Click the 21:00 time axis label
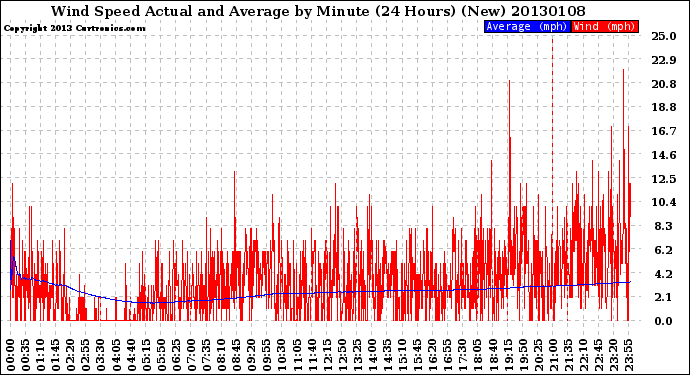Image resolution: width=690 pixels, height=375 pixels. [553, 355]
